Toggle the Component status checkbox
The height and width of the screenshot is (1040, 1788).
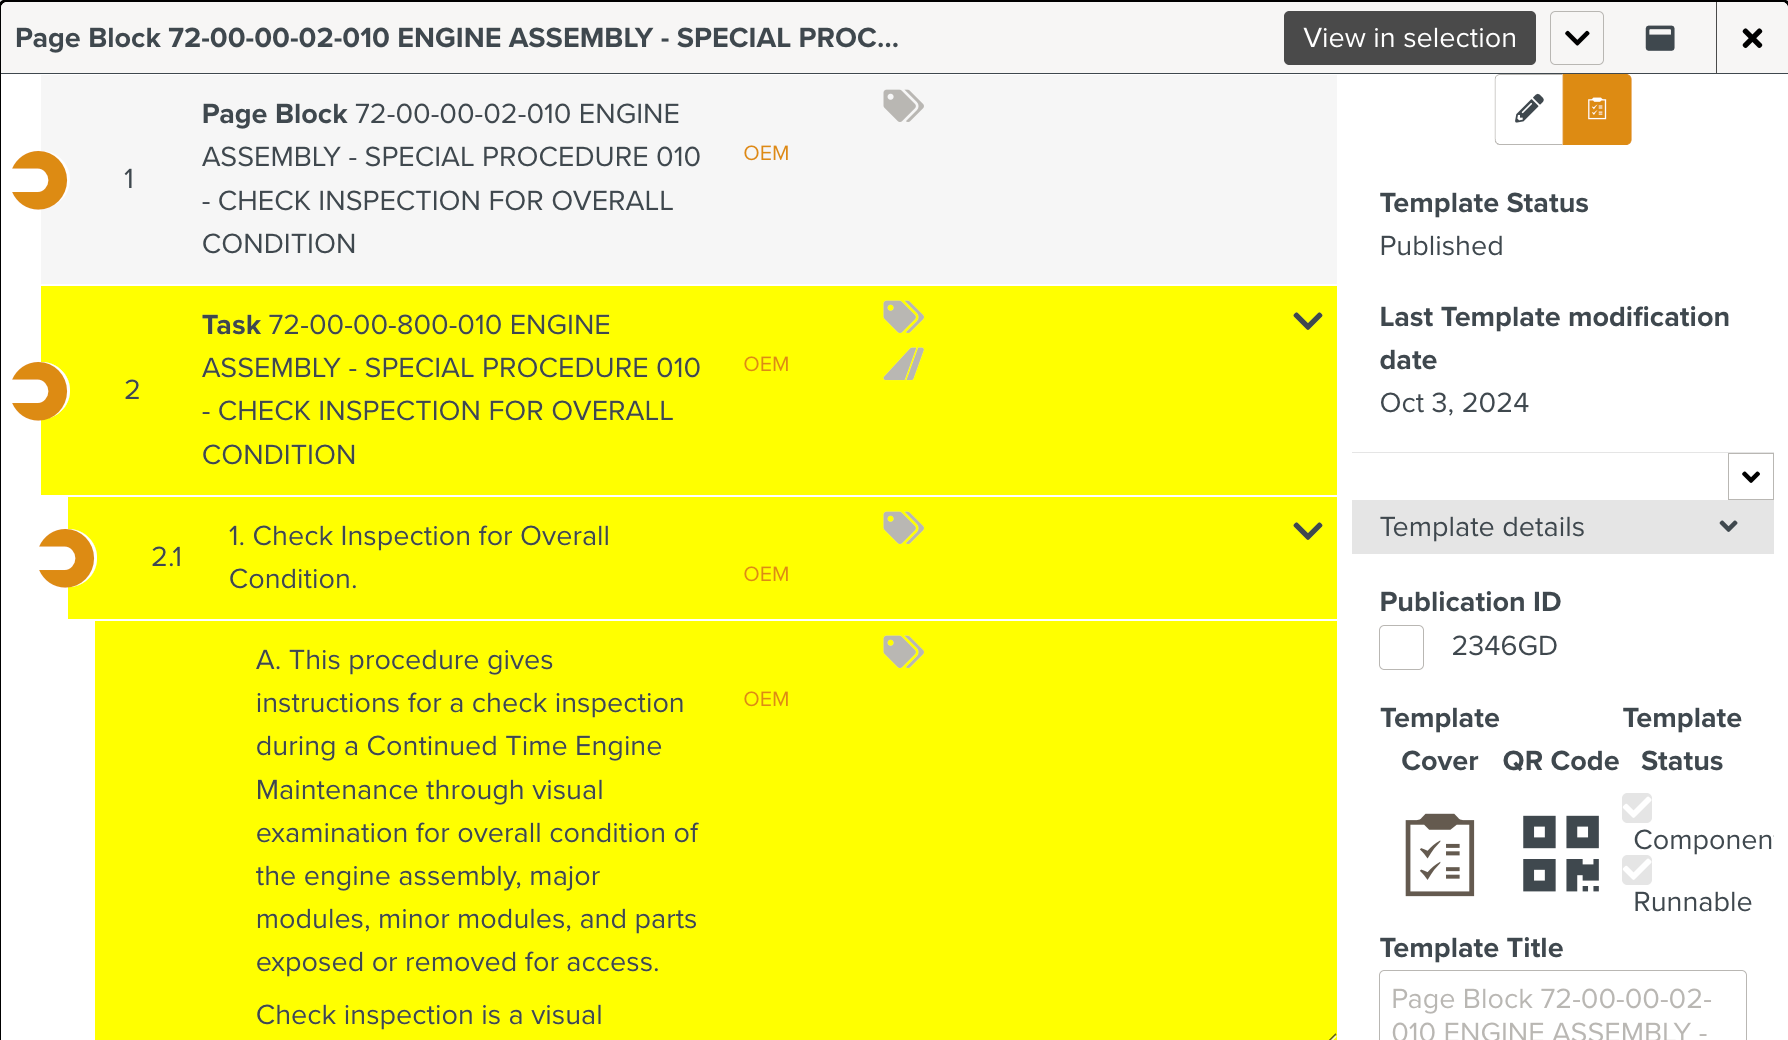point(1637,807)
